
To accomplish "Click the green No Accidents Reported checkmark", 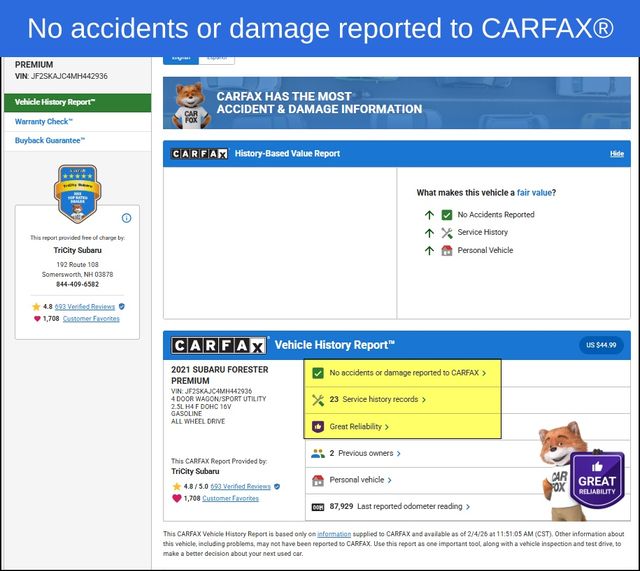I will pos(447,215).
